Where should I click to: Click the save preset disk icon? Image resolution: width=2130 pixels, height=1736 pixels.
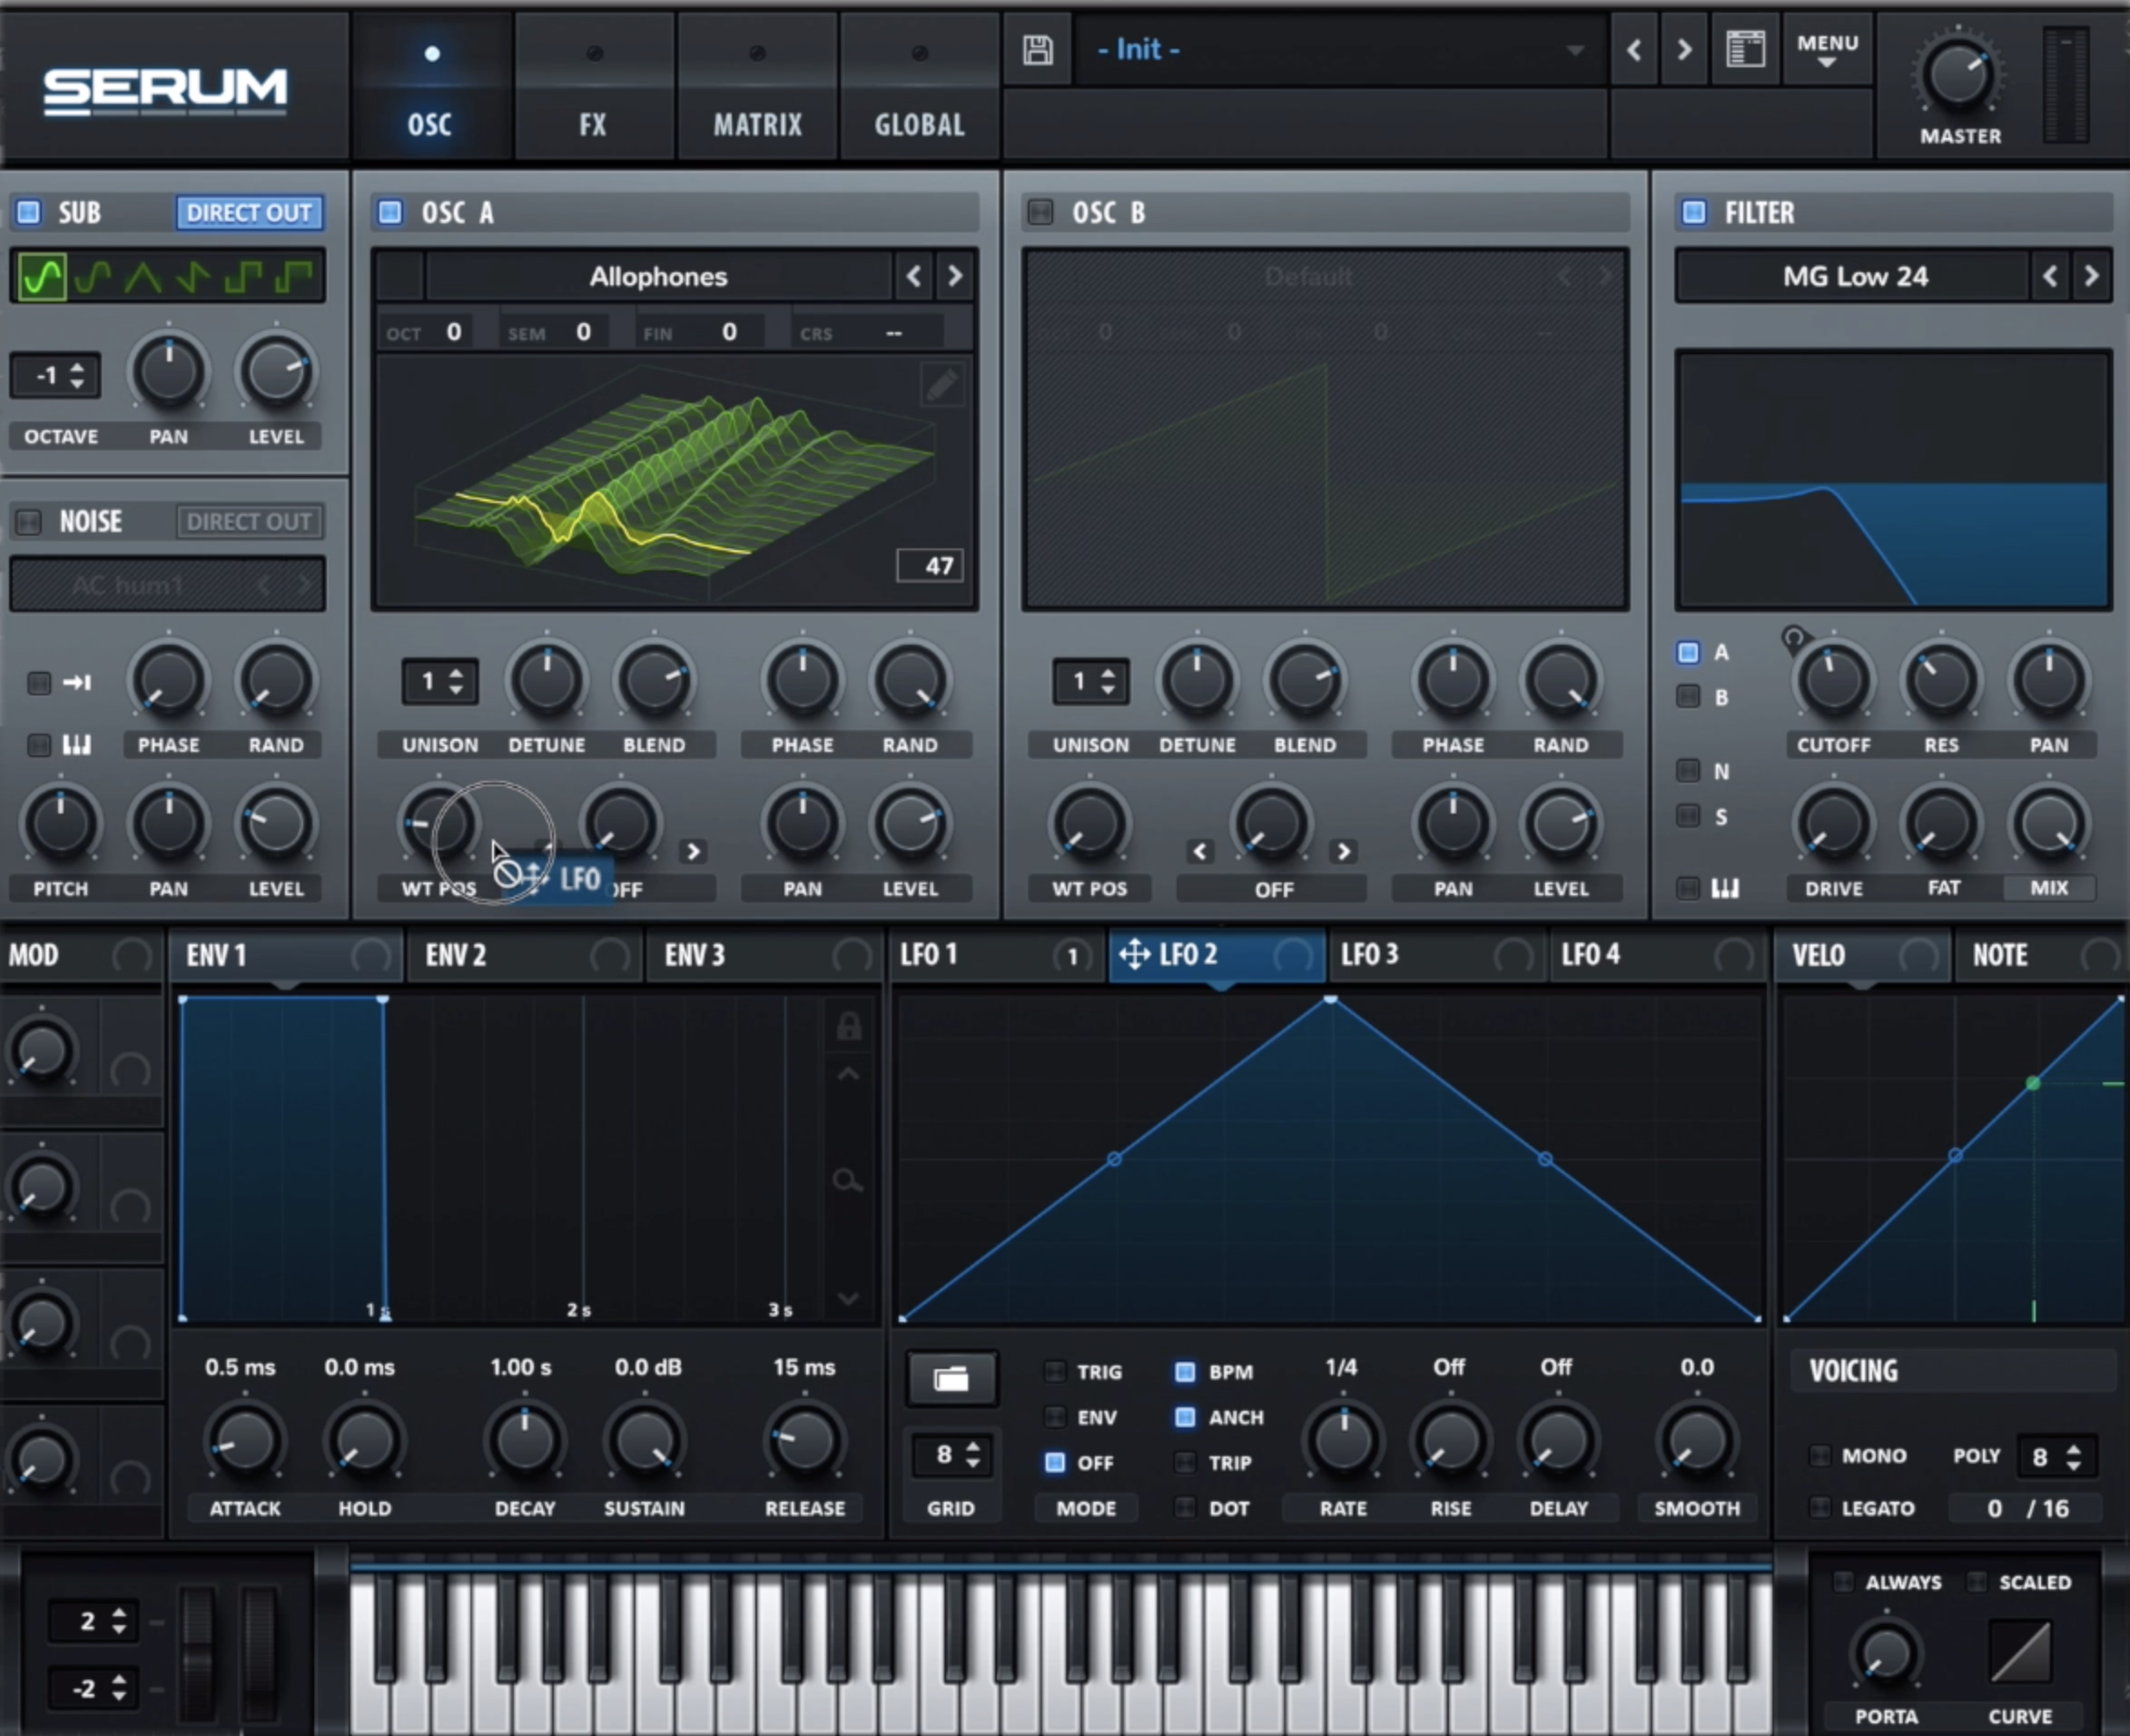[1037, 49]
